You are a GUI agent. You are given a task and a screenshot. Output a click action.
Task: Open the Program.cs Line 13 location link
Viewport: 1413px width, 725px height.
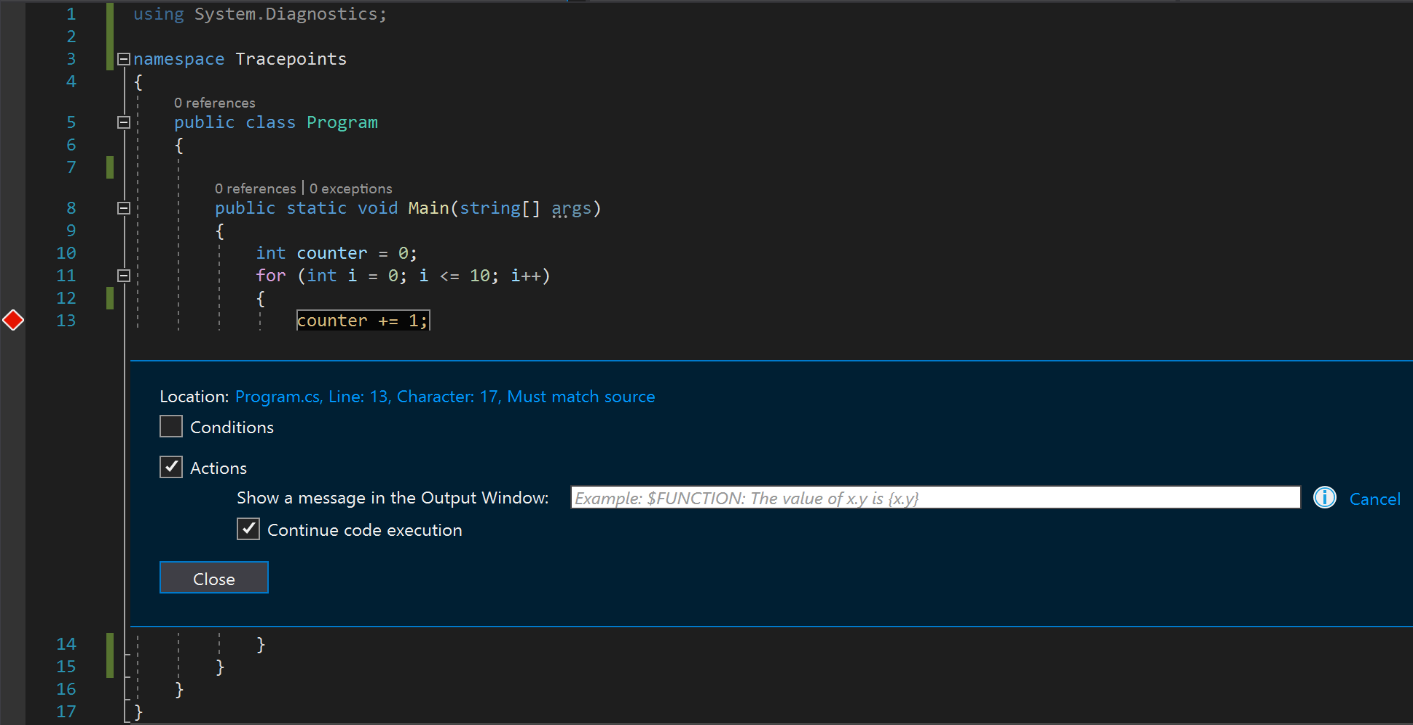[444, 396]
